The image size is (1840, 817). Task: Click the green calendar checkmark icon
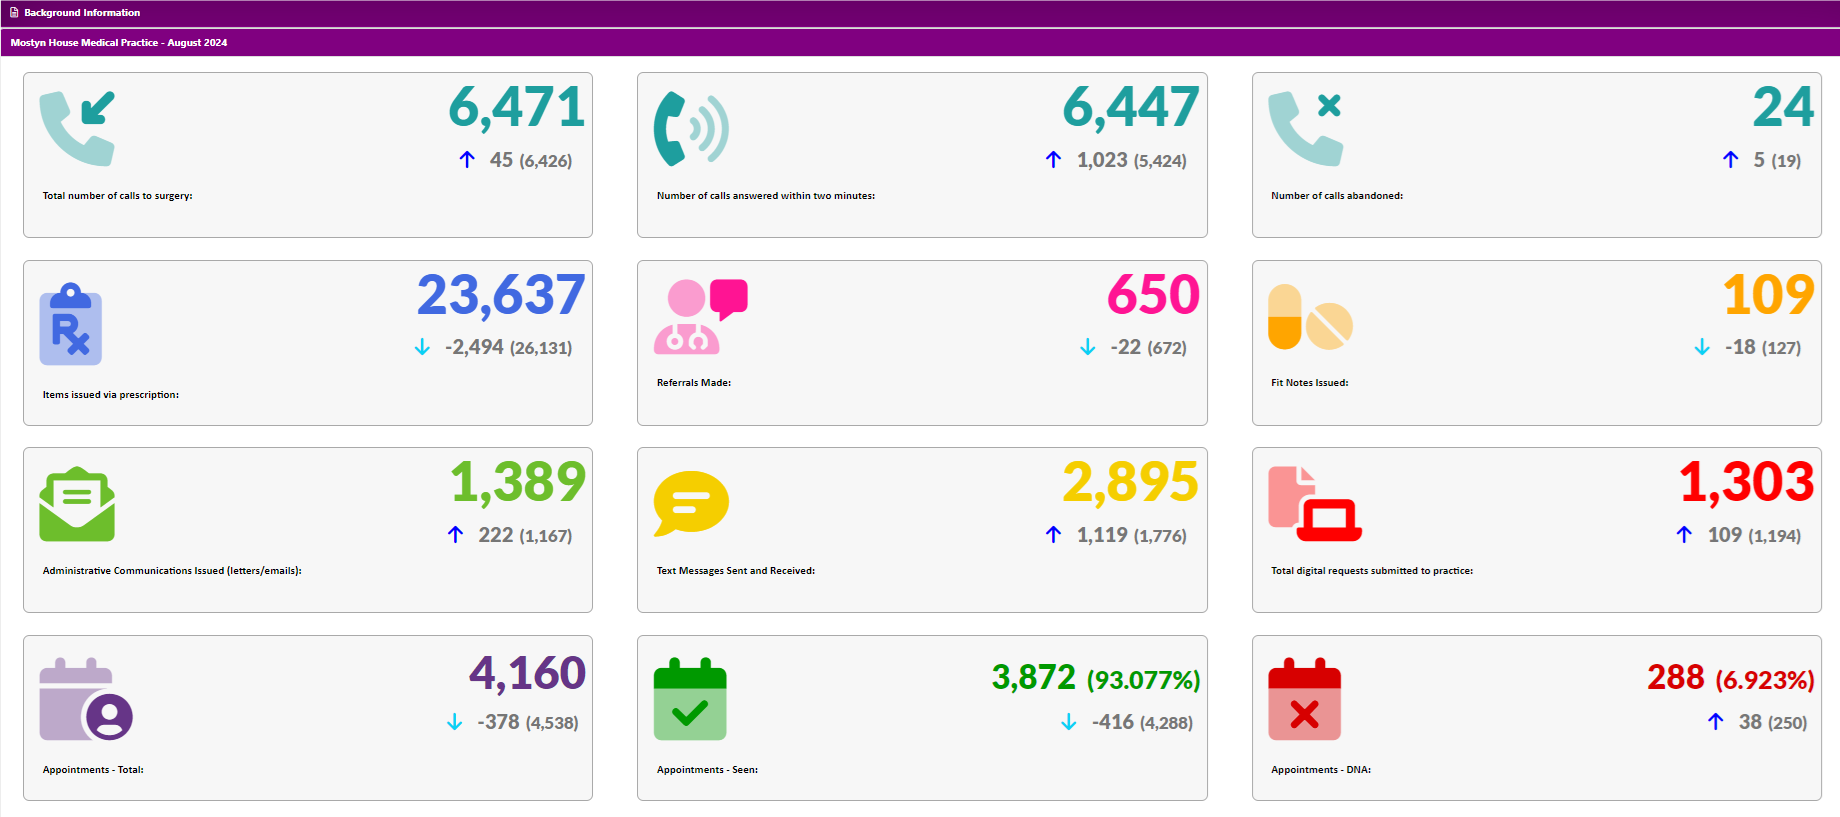tap(690, 699)
